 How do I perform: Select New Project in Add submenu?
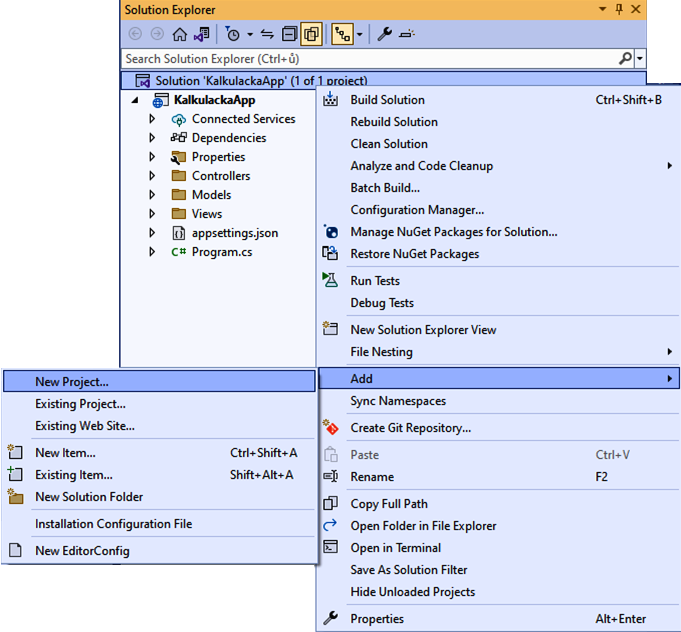[x=159, y=382]
